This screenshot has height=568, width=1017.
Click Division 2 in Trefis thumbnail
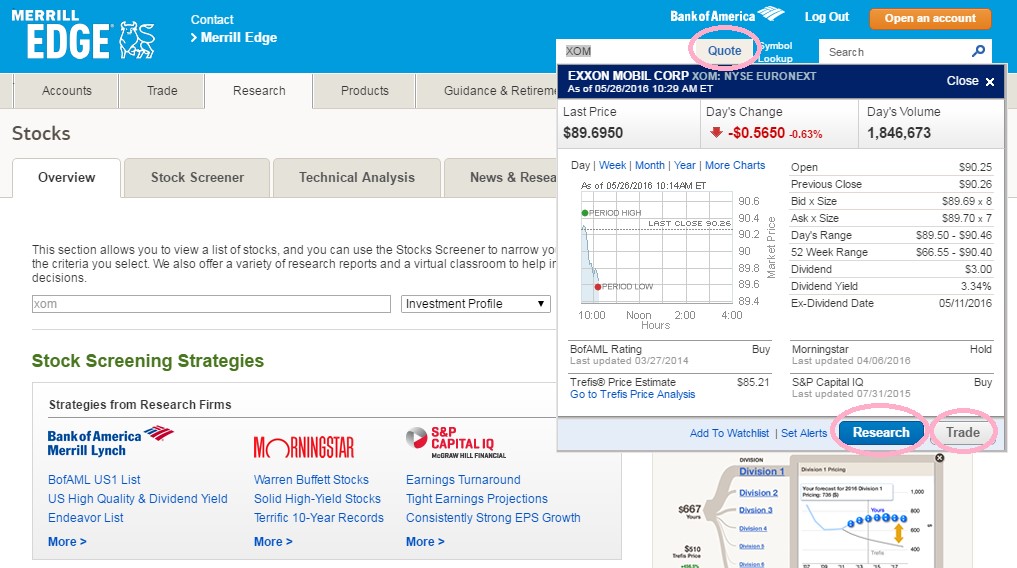pos(758,493)
